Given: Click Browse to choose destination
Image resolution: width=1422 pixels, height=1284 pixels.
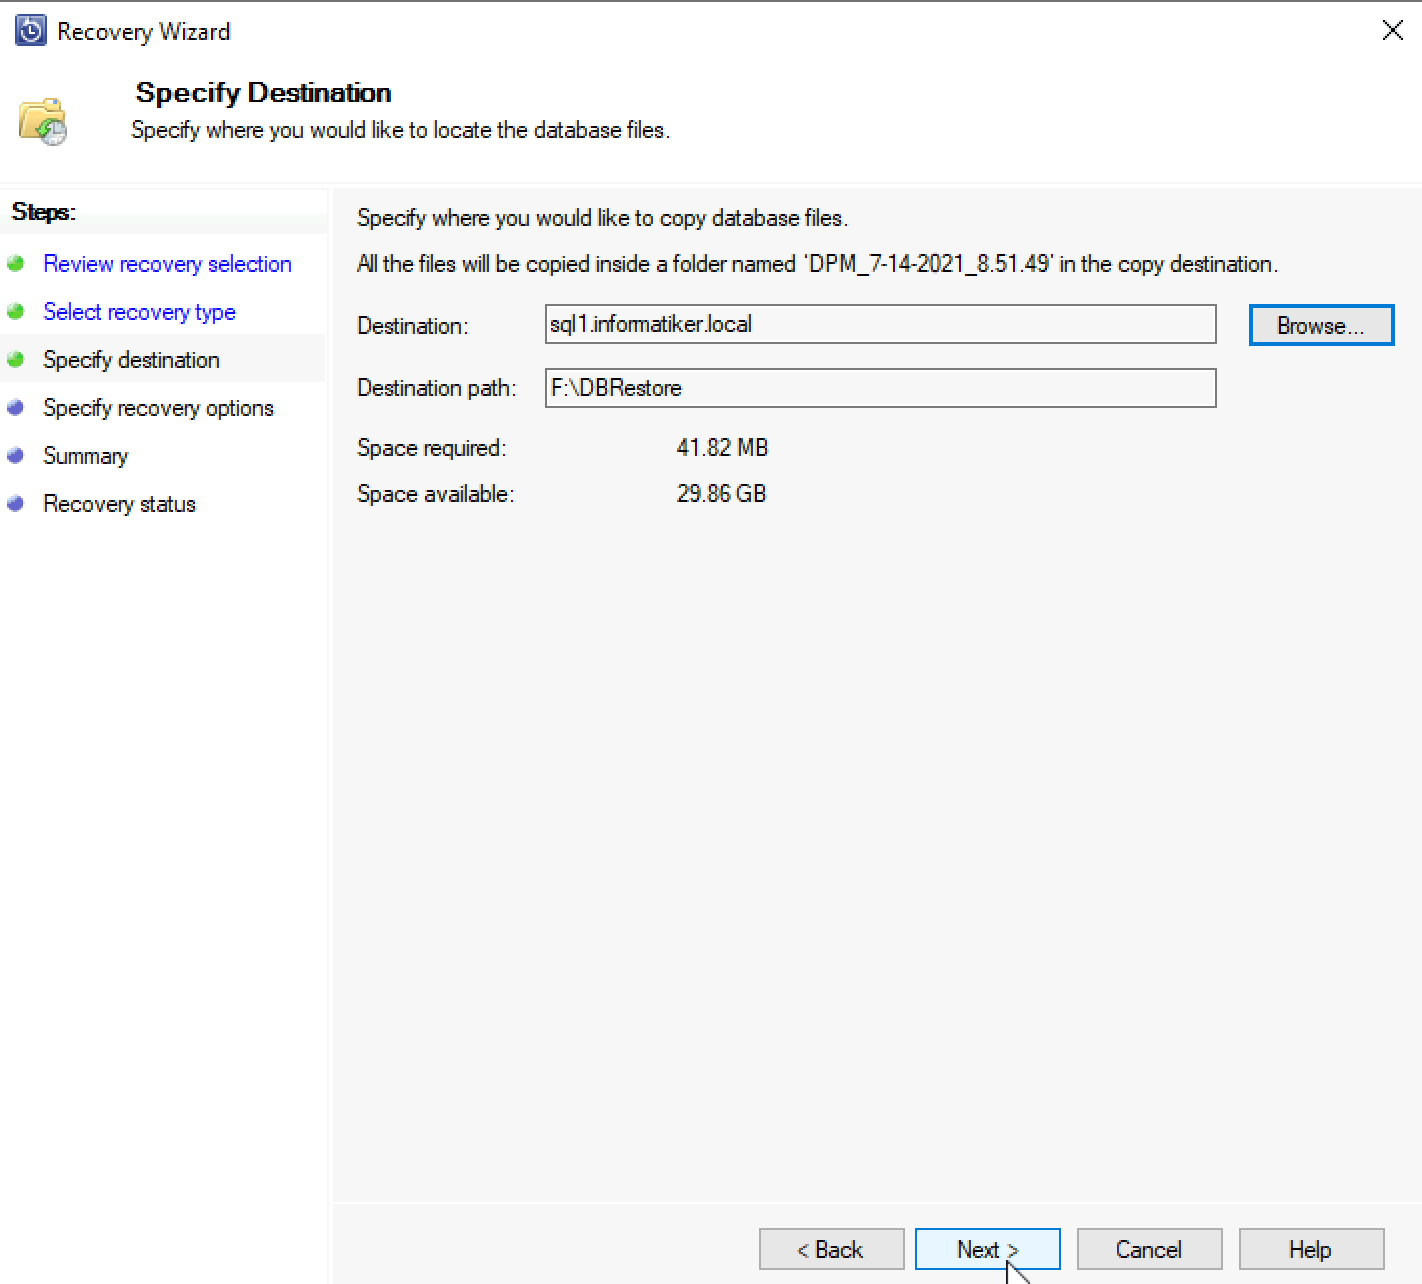Looking at the screenshot, I should pos(1321,325).
